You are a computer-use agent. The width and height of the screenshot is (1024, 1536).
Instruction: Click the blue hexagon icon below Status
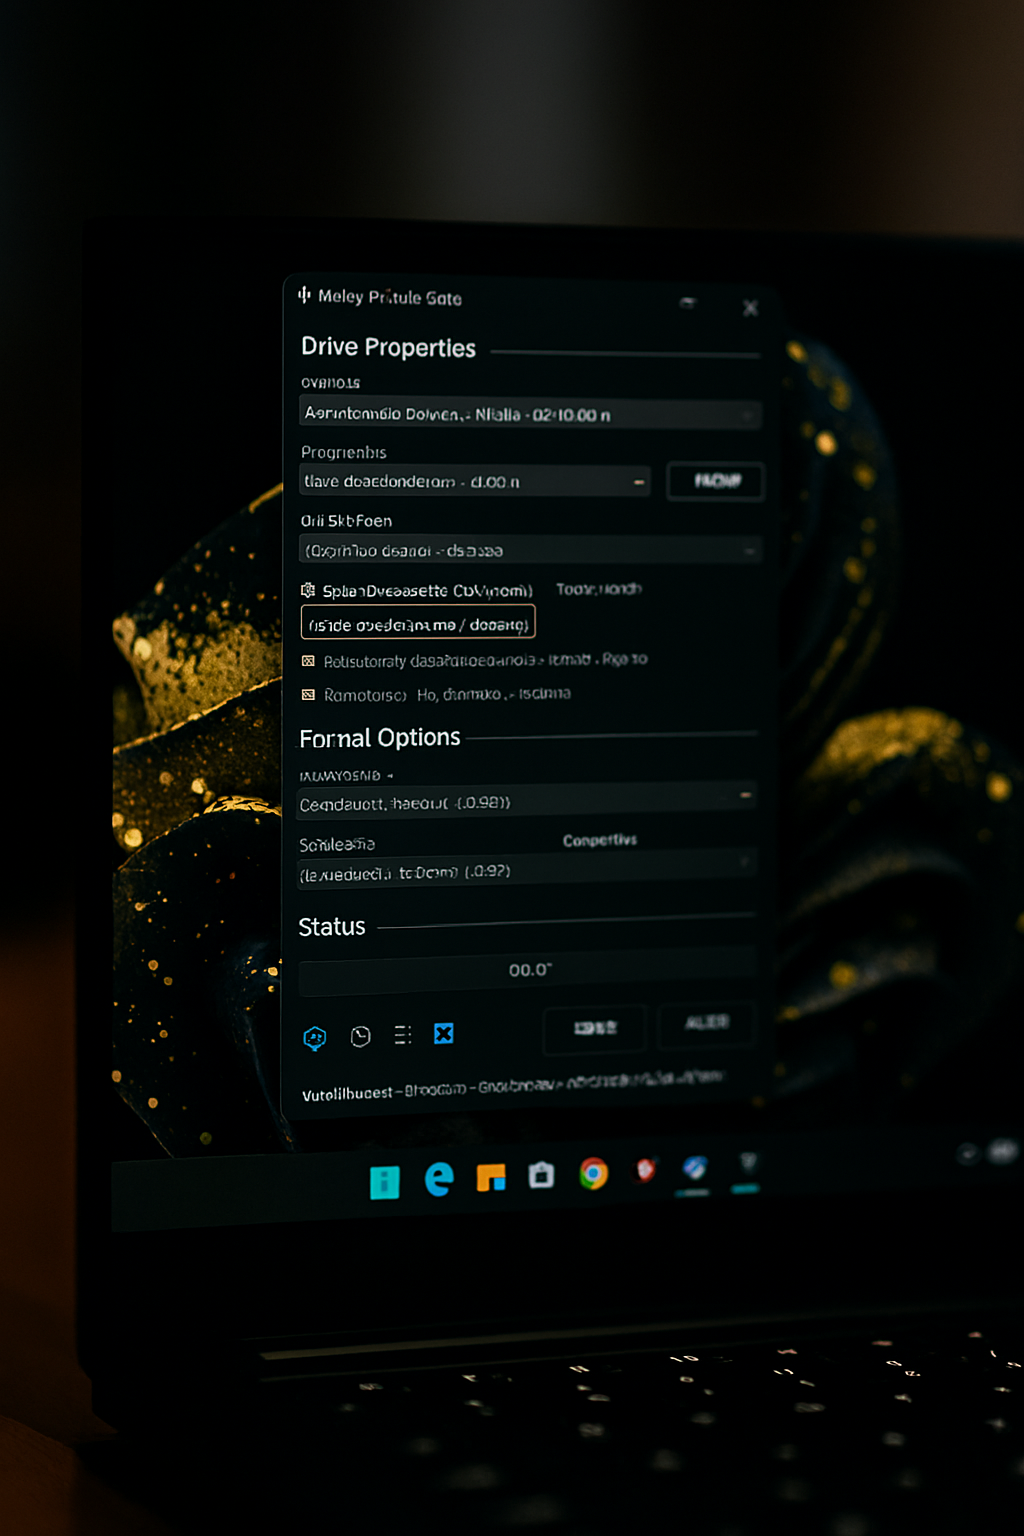point(315,1038)
